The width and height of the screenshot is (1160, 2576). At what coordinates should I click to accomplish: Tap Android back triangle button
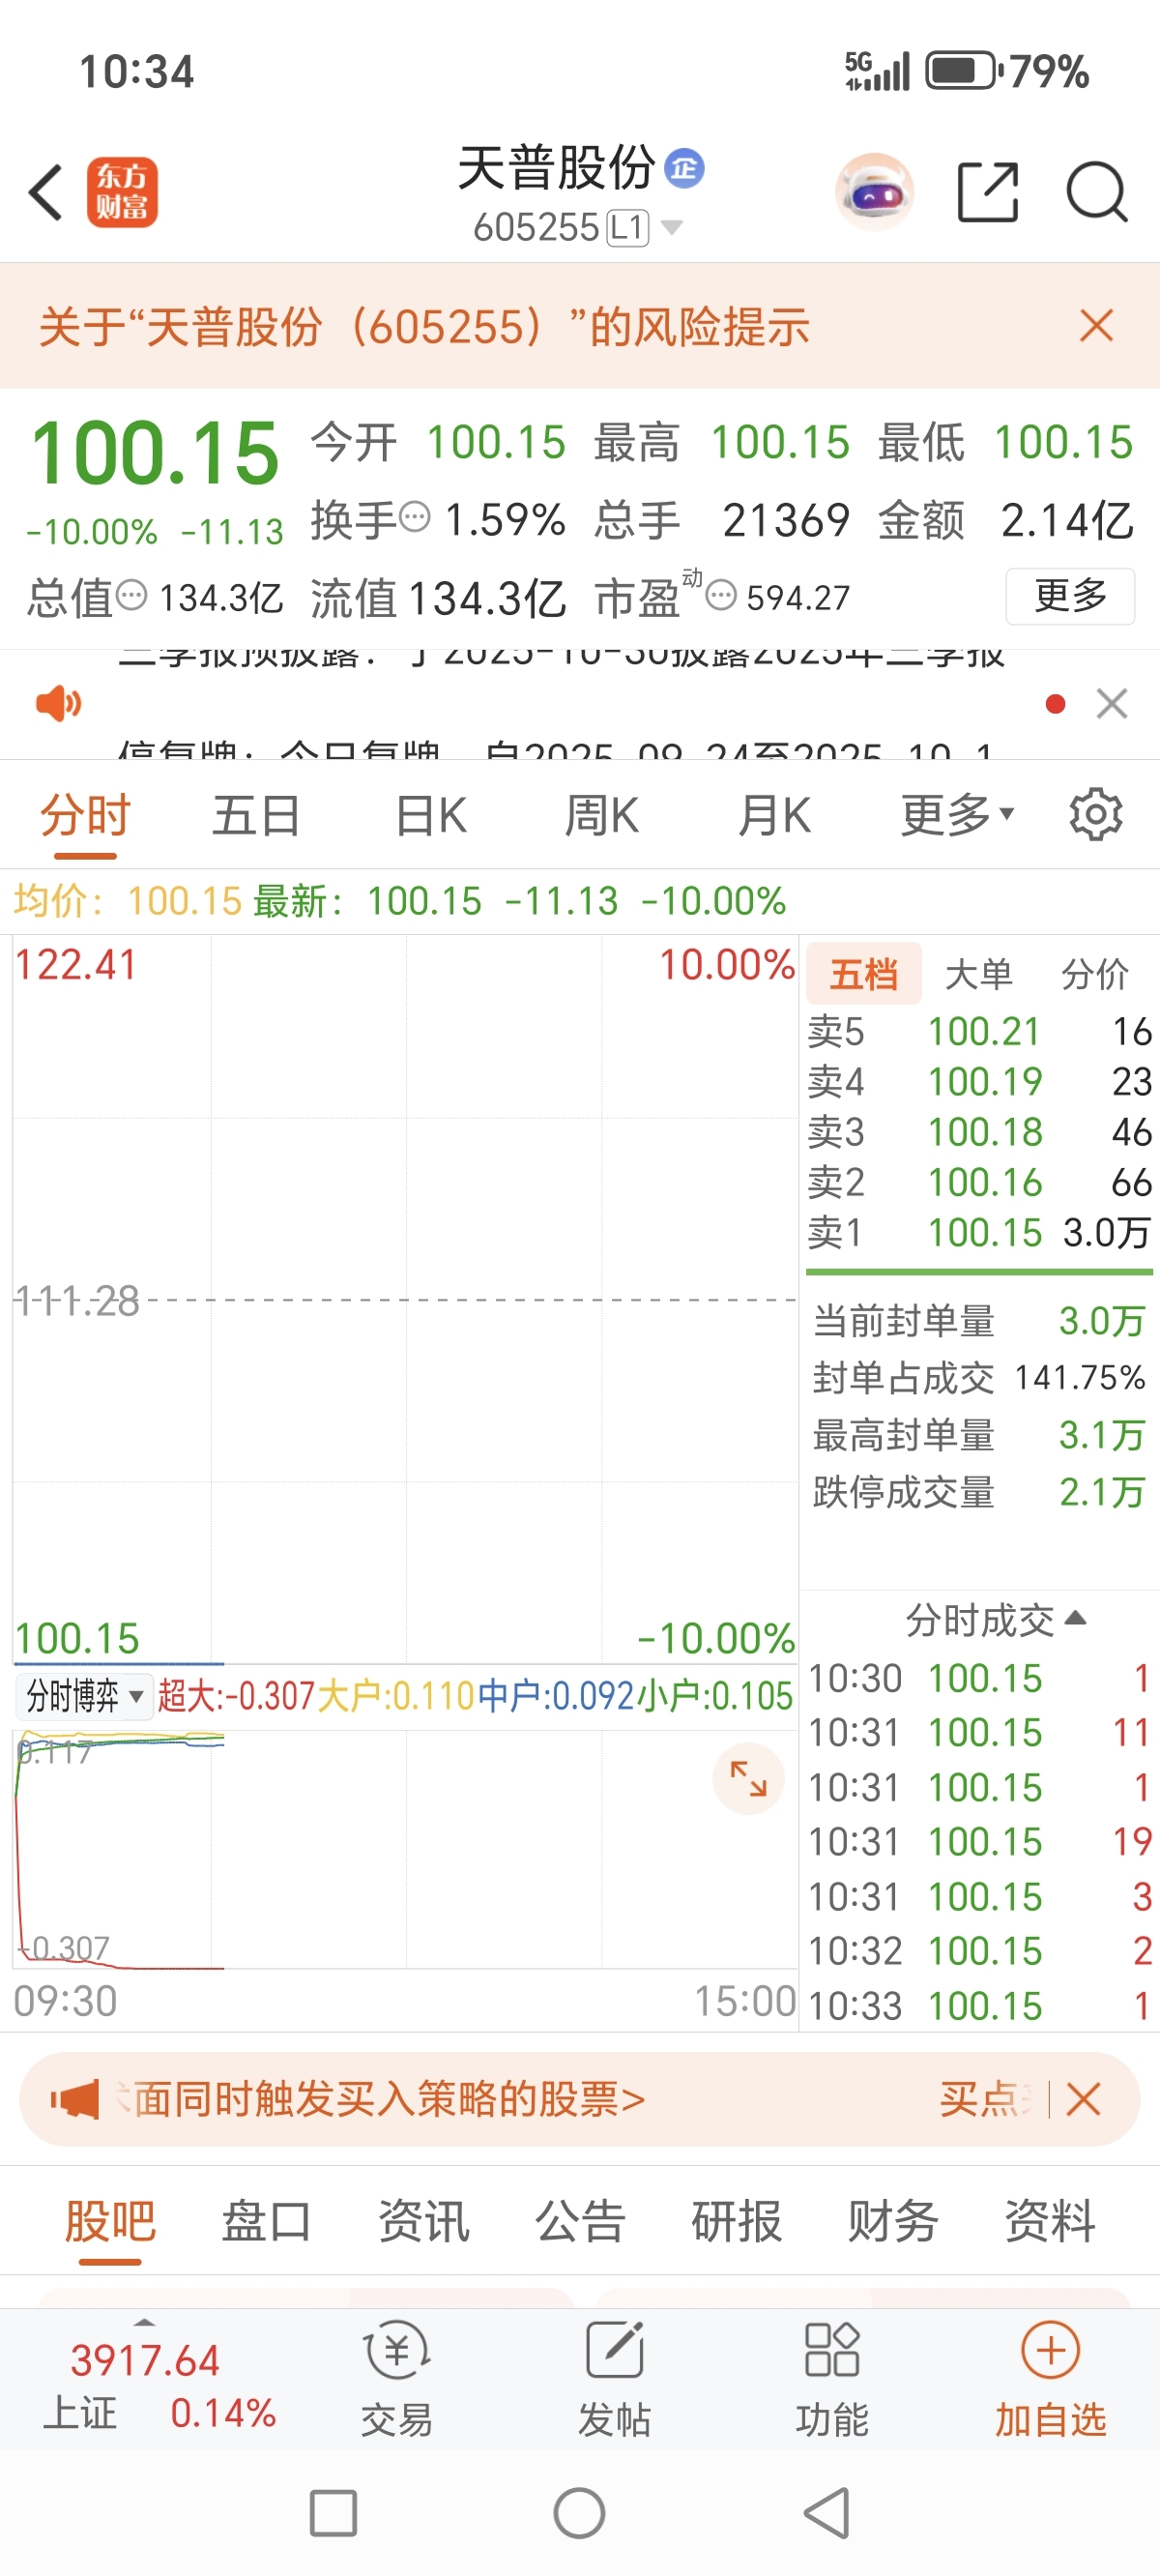827,2513
